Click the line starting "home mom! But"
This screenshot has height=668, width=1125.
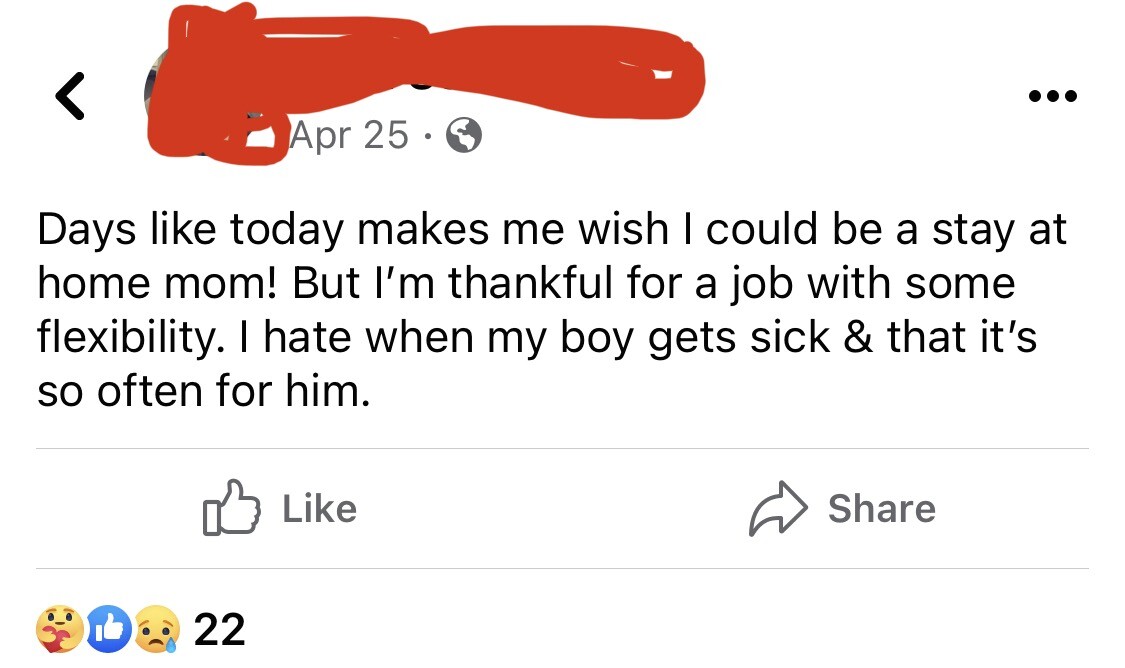[526, 284]
